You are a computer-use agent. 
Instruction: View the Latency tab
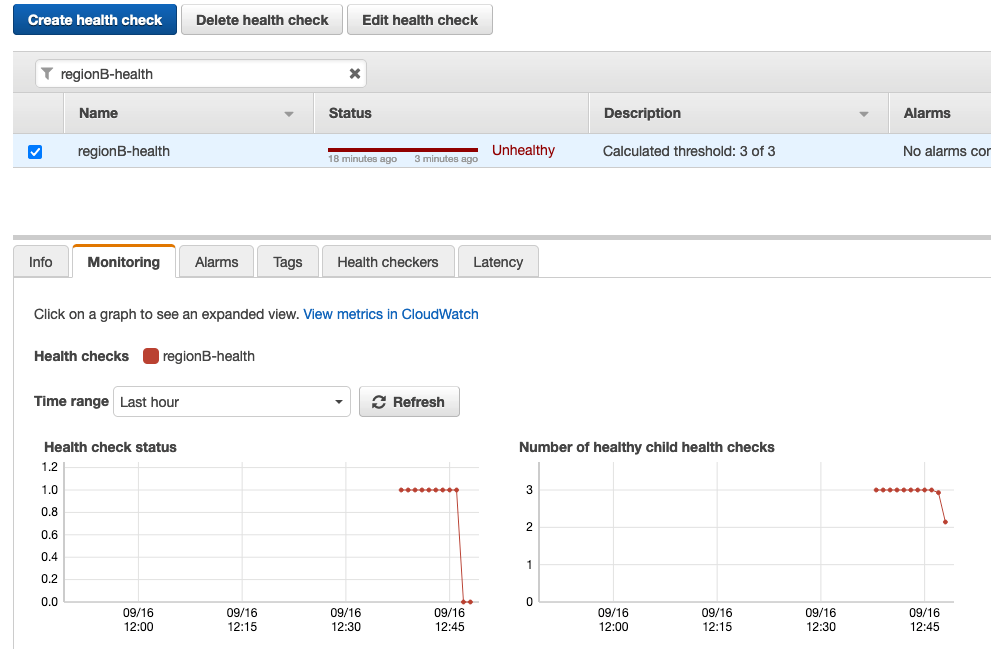[498, 261]
